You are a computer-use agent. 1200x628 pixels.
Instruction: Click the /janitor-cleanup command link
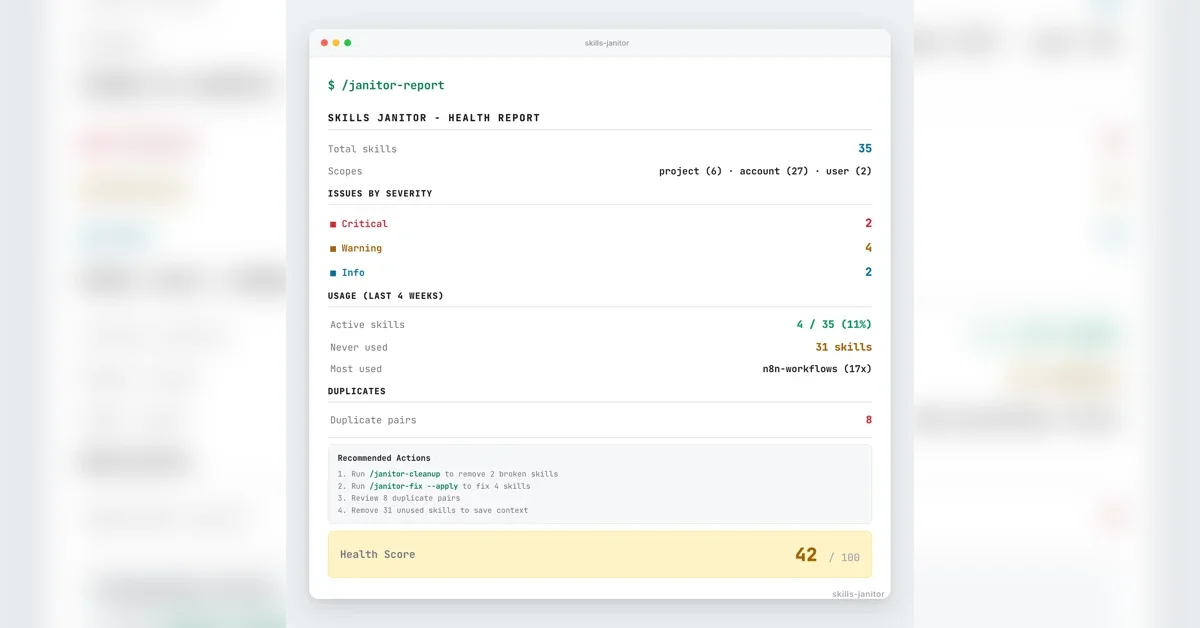click(405, 474)
